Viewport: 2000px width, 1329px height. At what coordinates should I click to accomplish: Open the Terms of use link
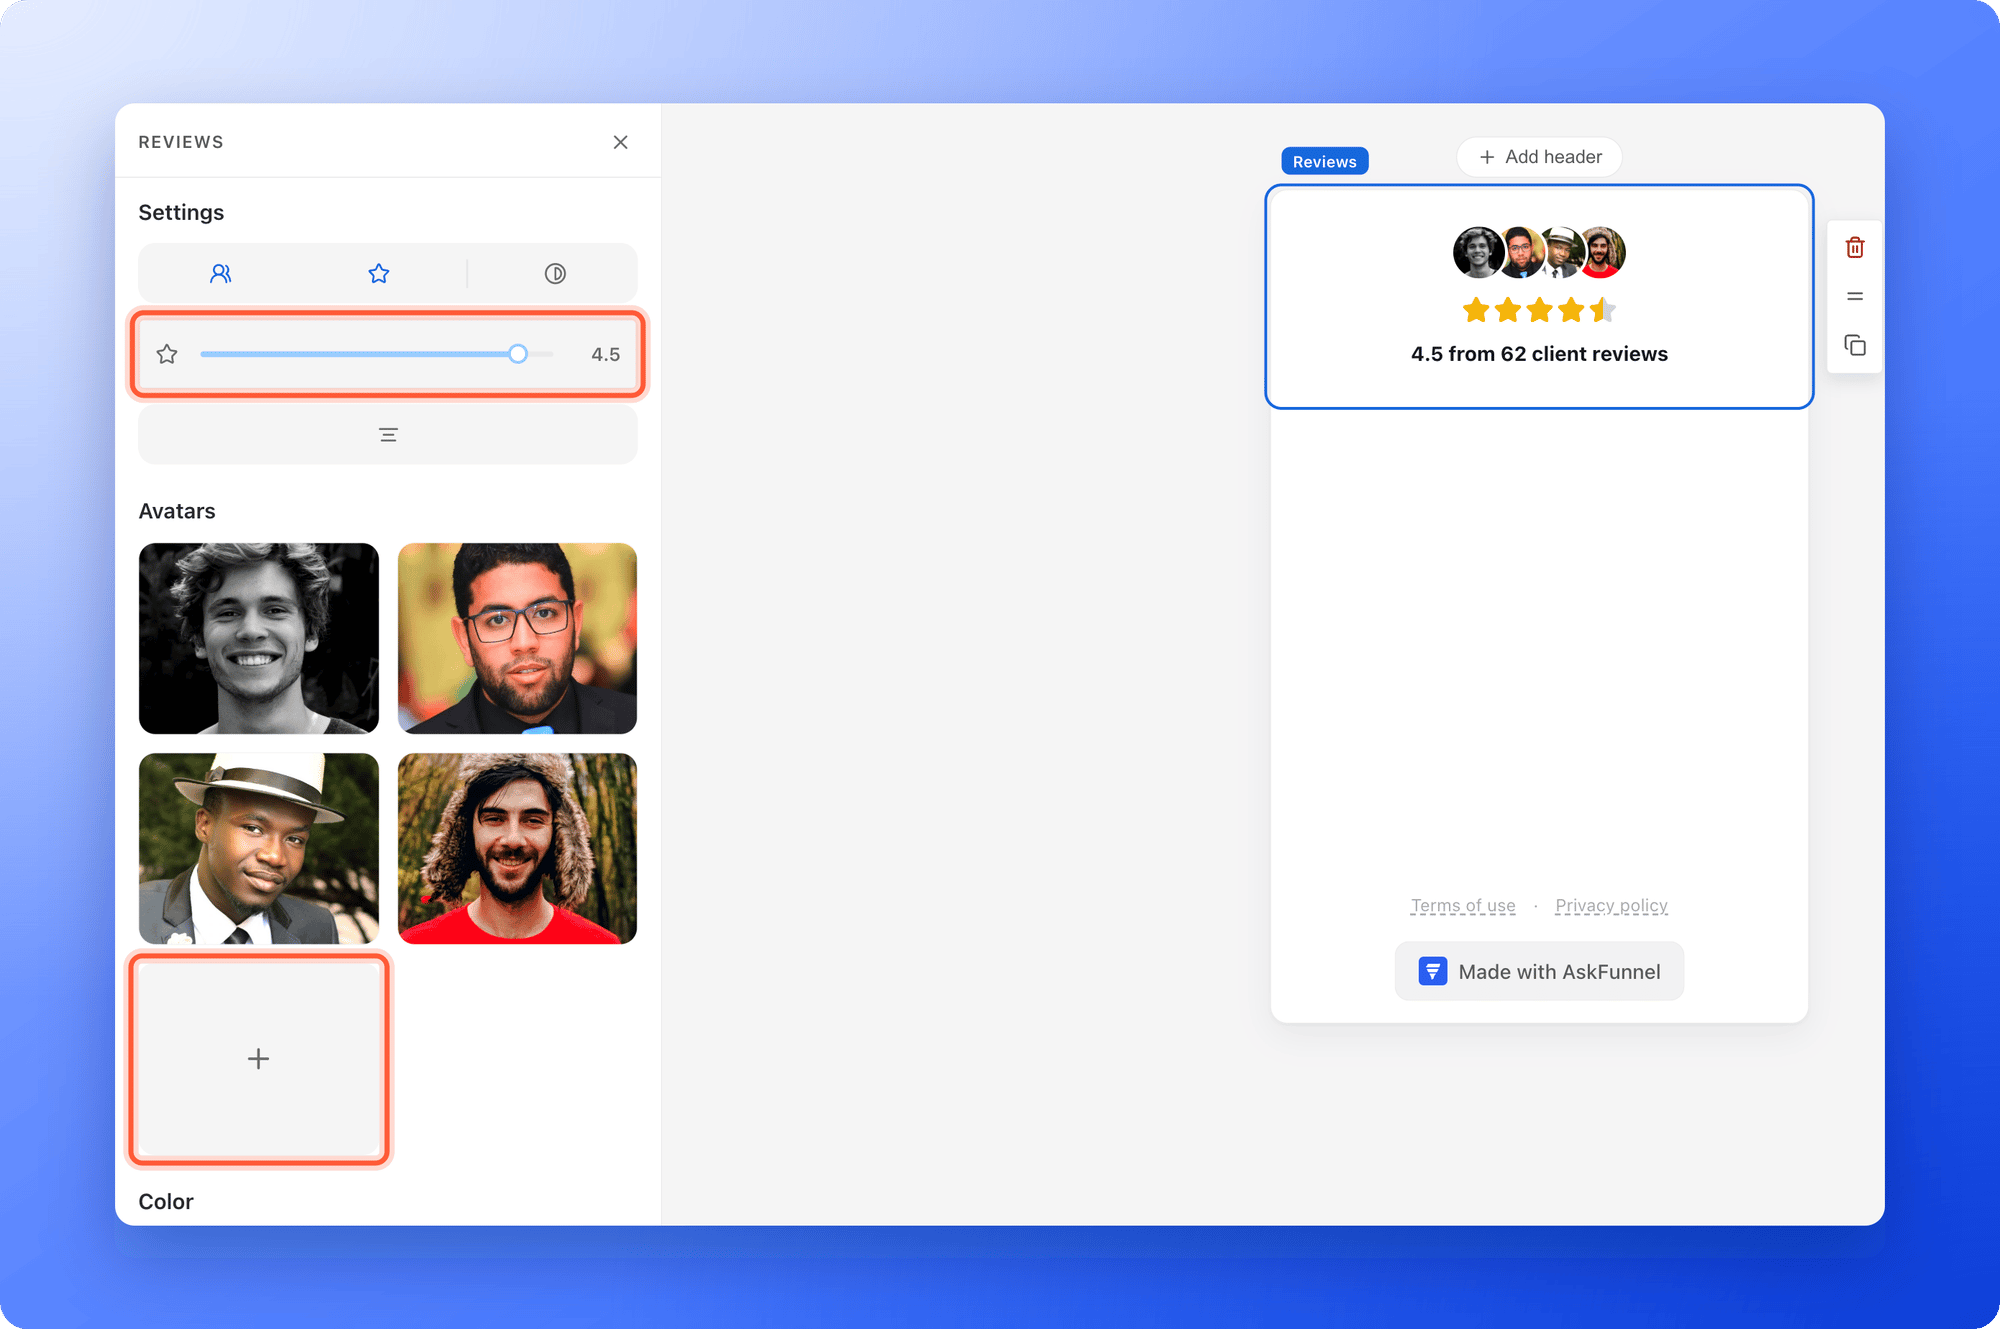click(x=1463, y=905)
